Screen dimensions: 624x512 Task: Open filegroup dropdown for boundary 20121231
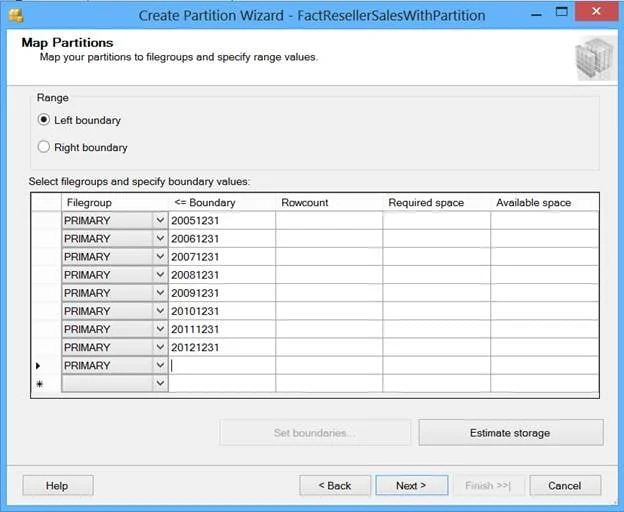[x=160, y=347]
